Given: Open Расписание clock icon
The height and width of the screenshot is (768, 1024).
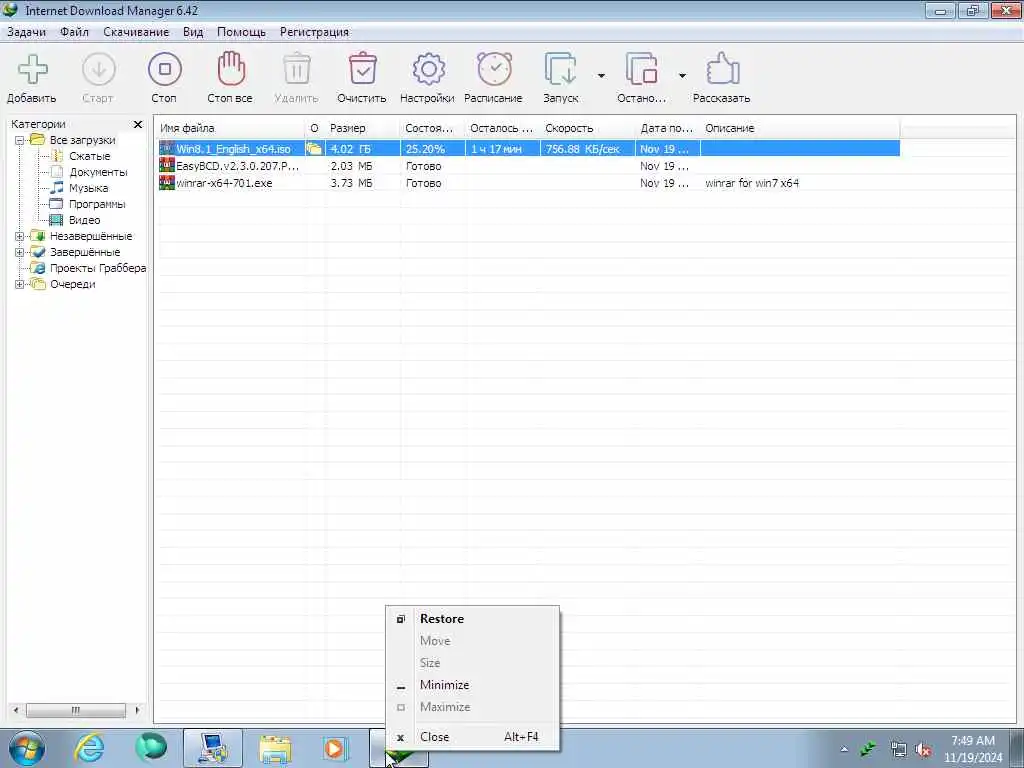Looking at the screenshot, I should point(494,69).
